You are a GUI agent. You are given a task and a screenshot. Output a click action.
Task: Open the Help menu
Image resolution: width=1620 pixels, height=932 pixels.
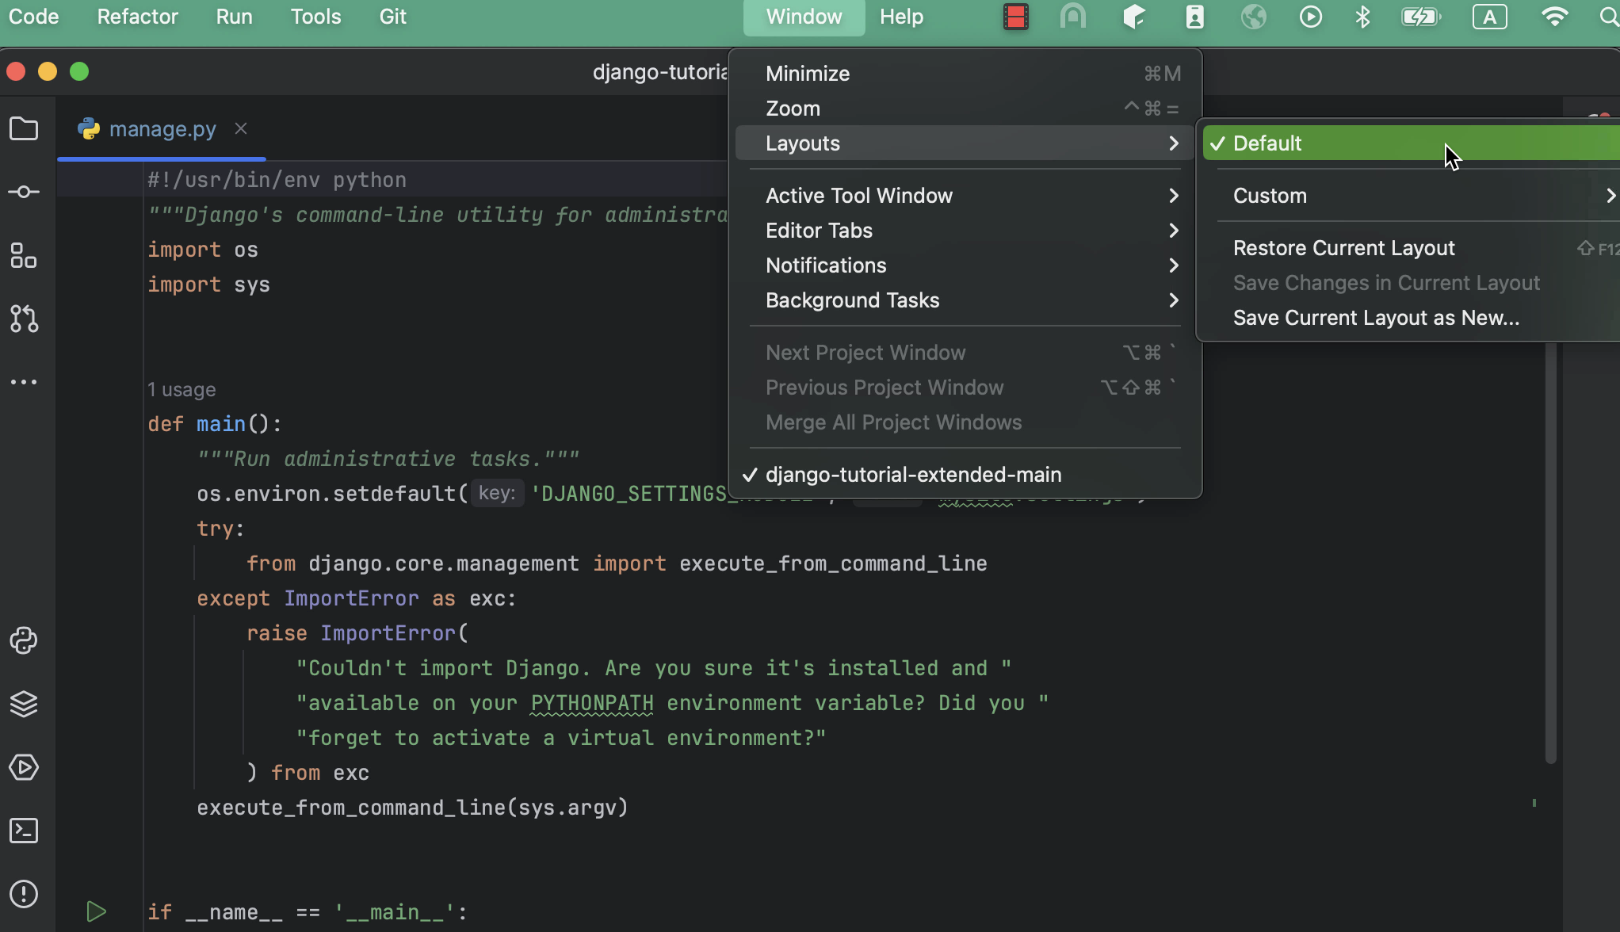coord(901,17)
